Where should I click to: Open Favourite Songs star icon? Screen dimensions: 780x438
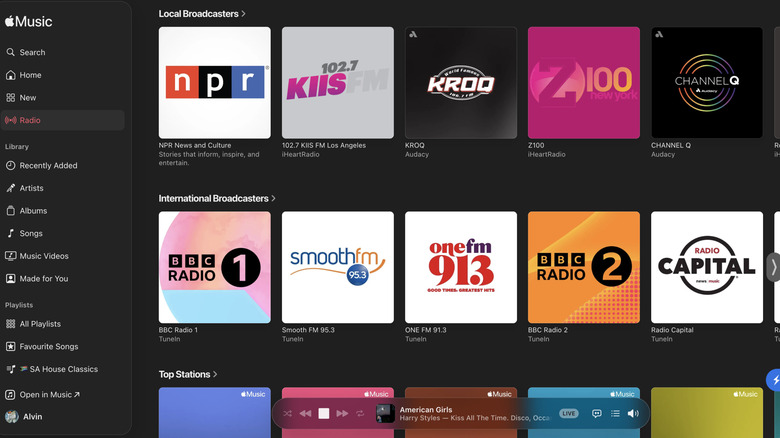point(10,346)
